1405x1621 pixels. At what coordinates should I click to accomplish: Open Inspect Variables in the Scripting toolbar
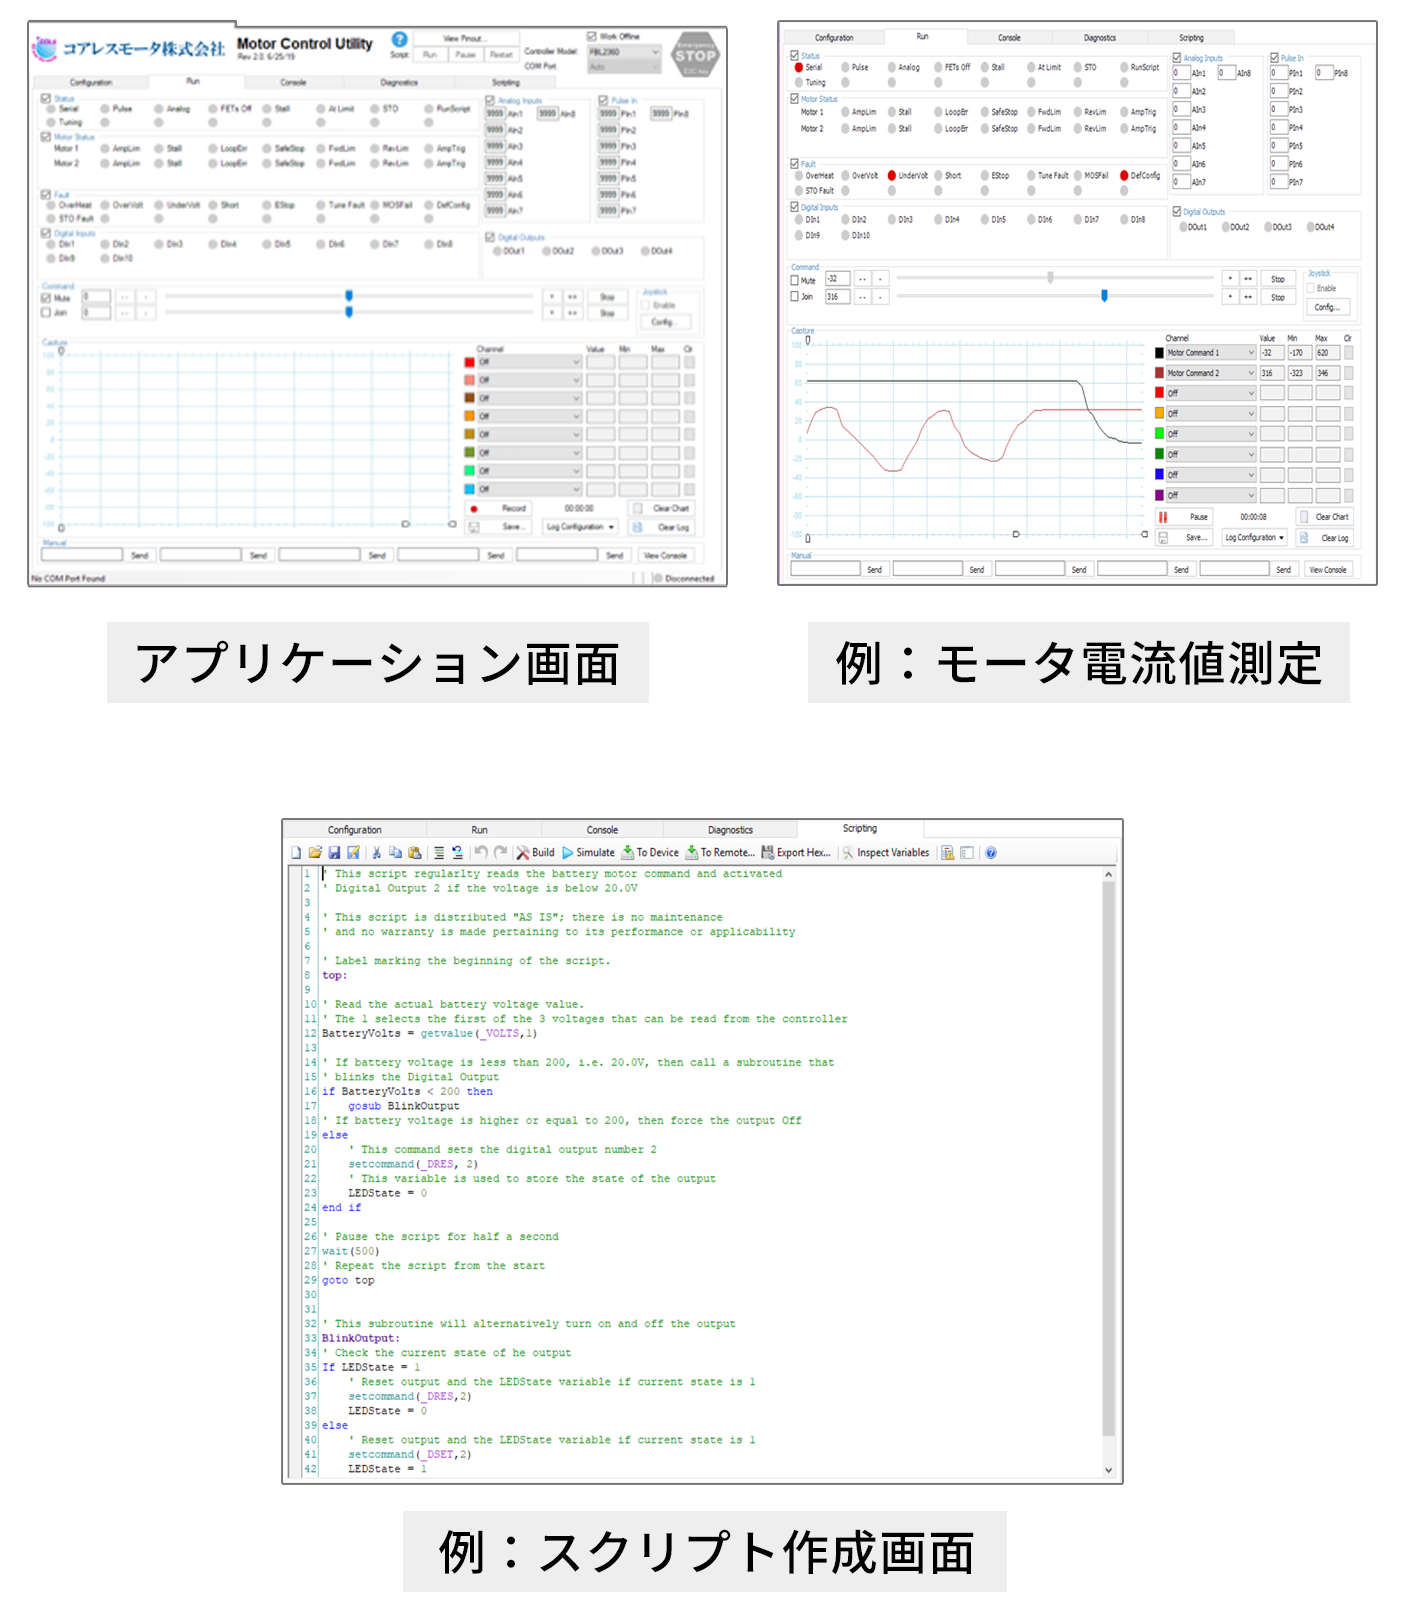click(x=886, y=853)
